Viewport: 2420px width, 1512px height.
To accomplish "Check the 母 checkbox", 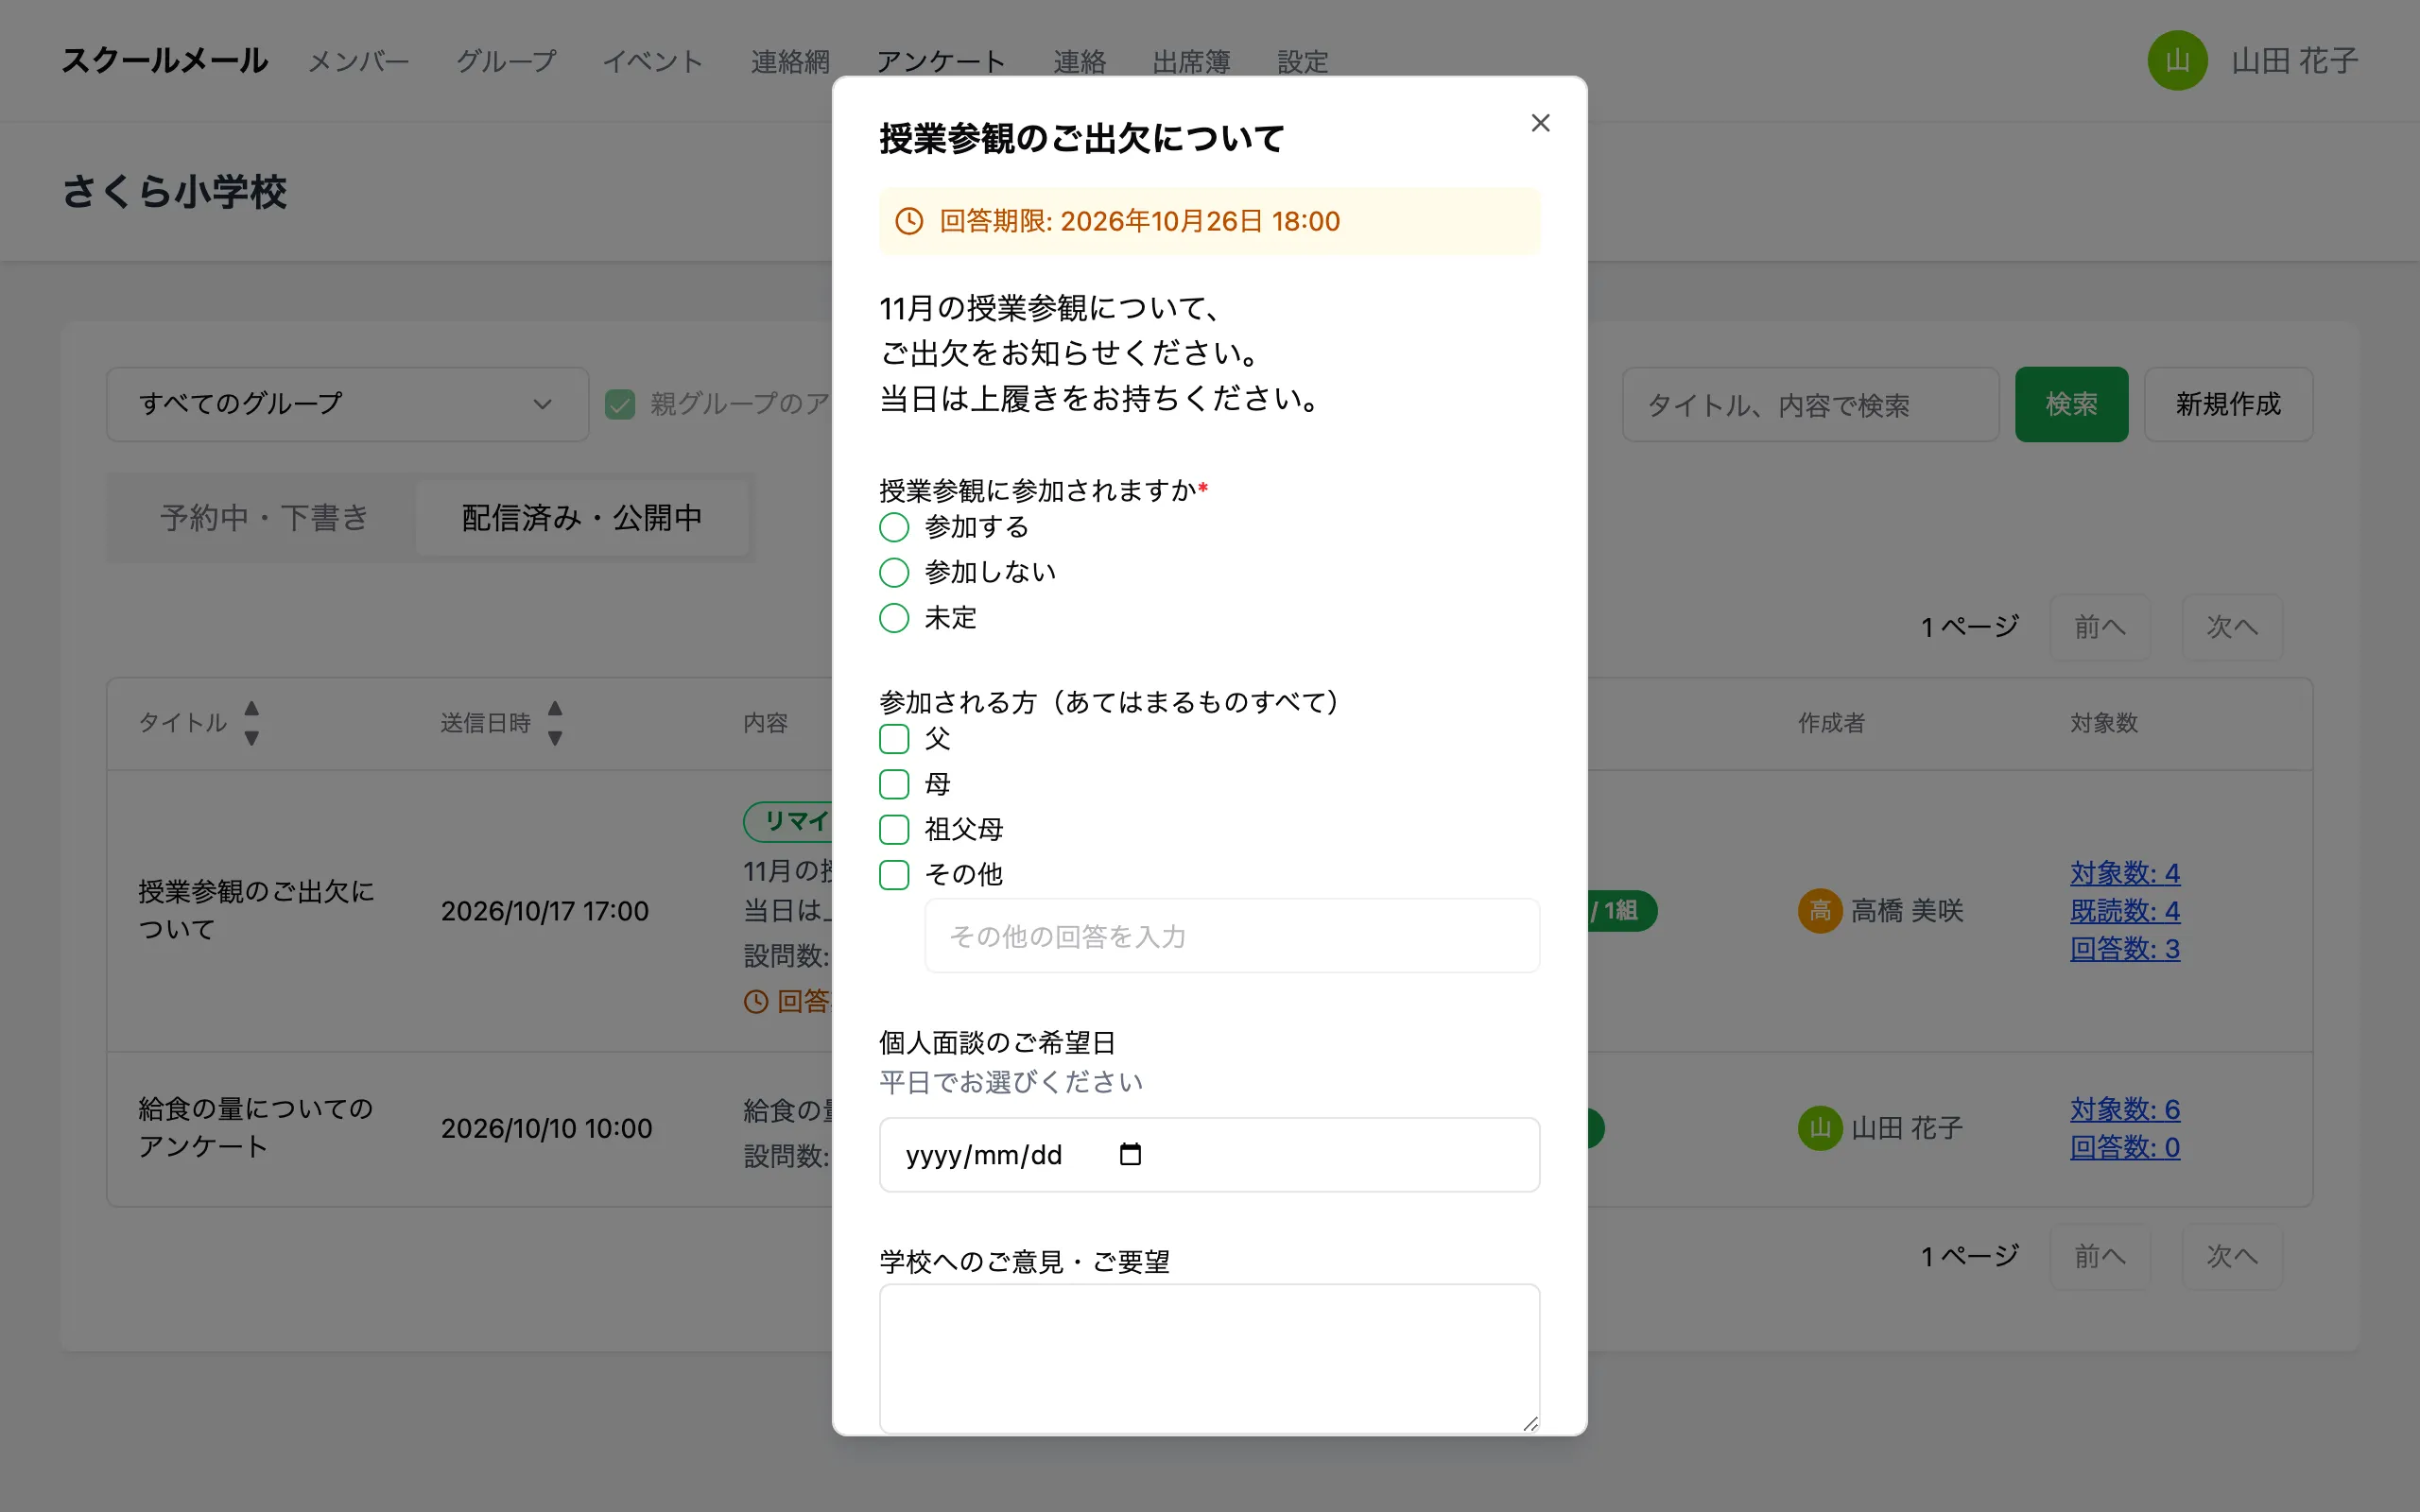I will click(x=894, y=784).
